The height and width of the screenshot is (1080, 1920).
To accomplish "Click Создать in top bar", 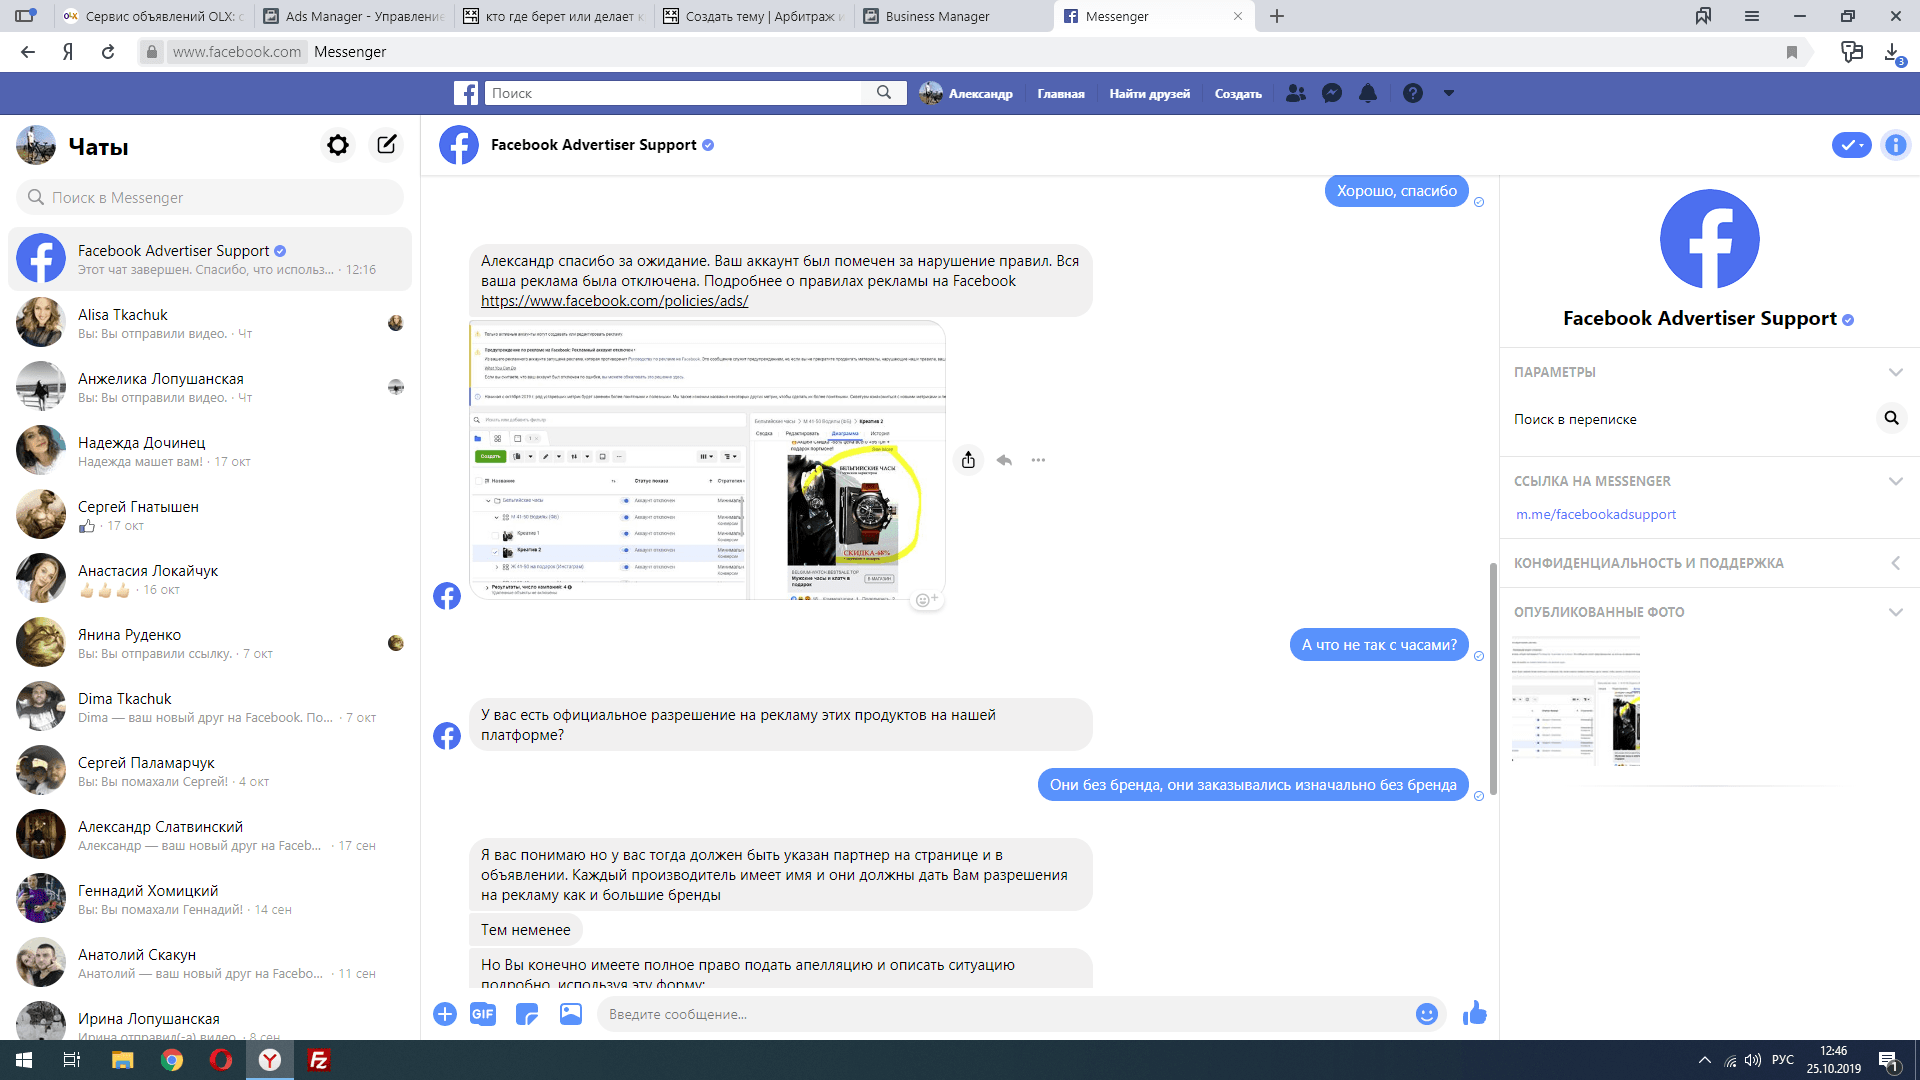I will 1238,93.
